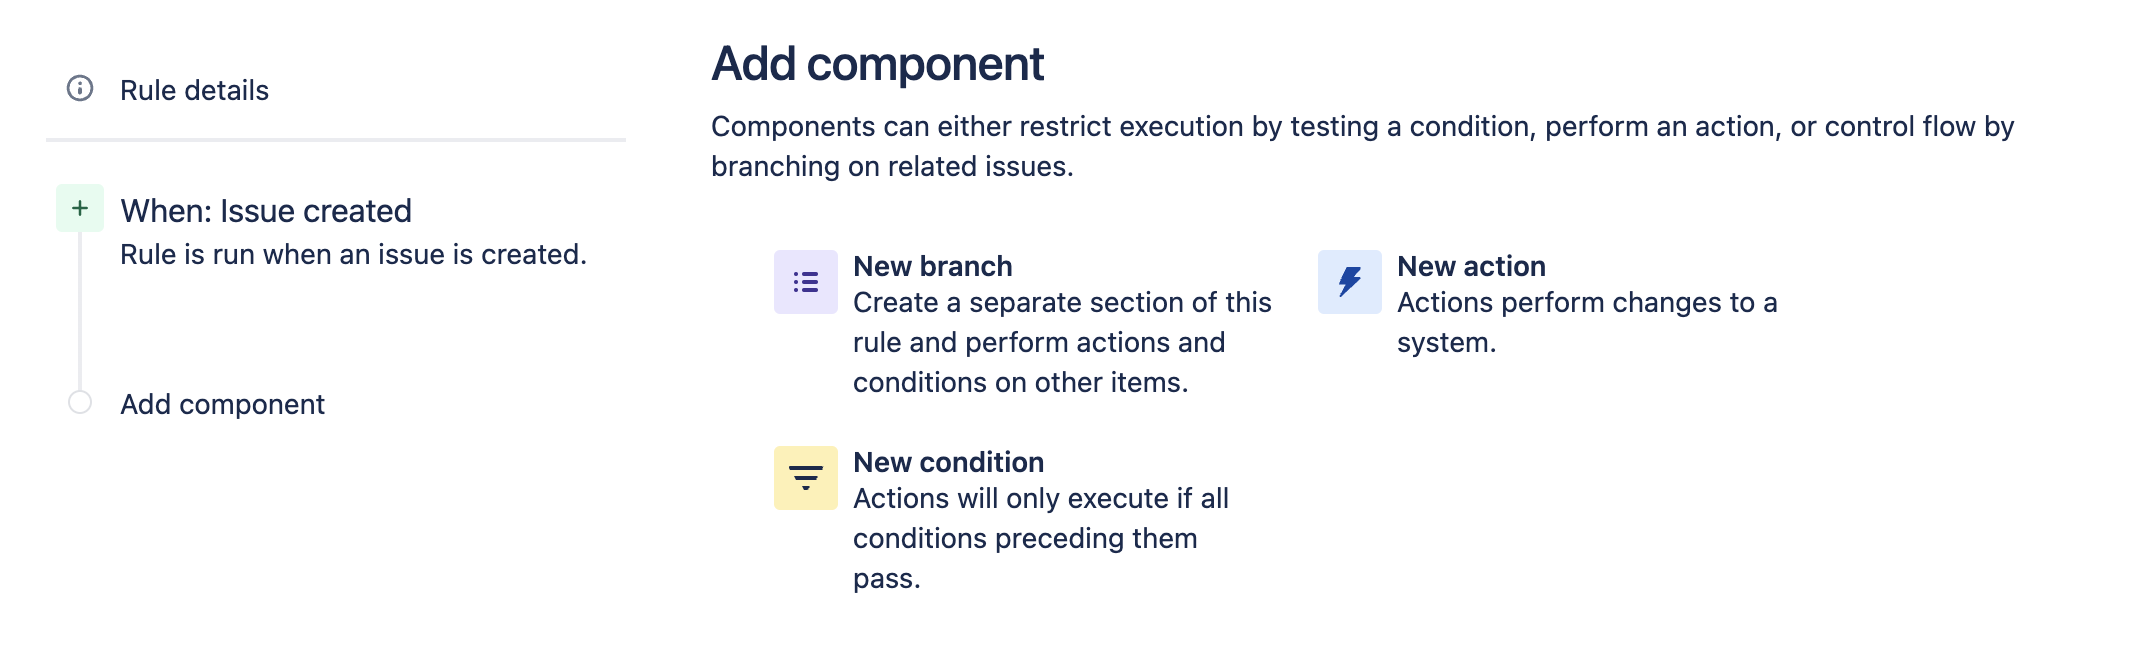Image resolution: width=2146 pixels, height=652 pixels.
Task: Click 'Actions perform changes to a system' text
Action: tap(1587, 322)
